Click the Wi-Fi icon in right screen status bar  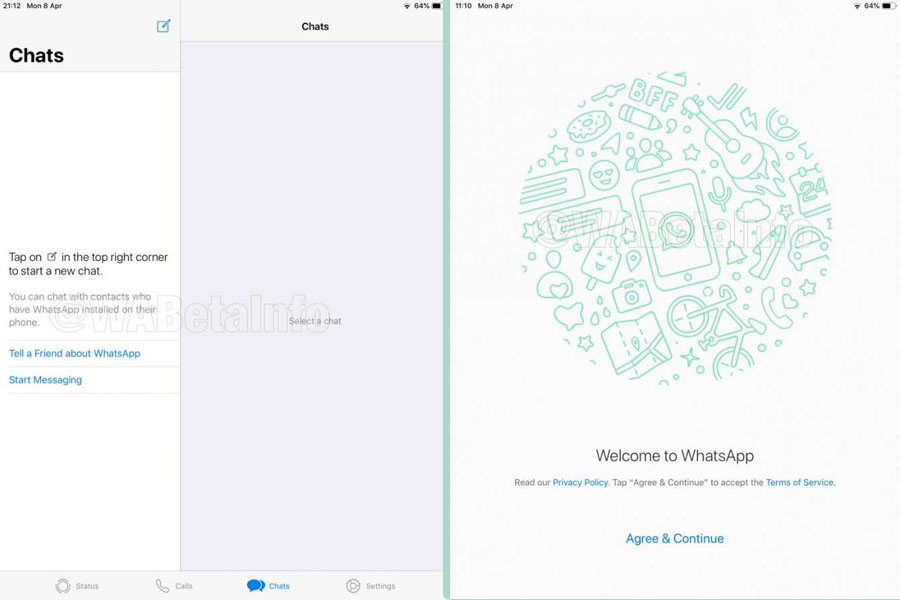(857, 6)
